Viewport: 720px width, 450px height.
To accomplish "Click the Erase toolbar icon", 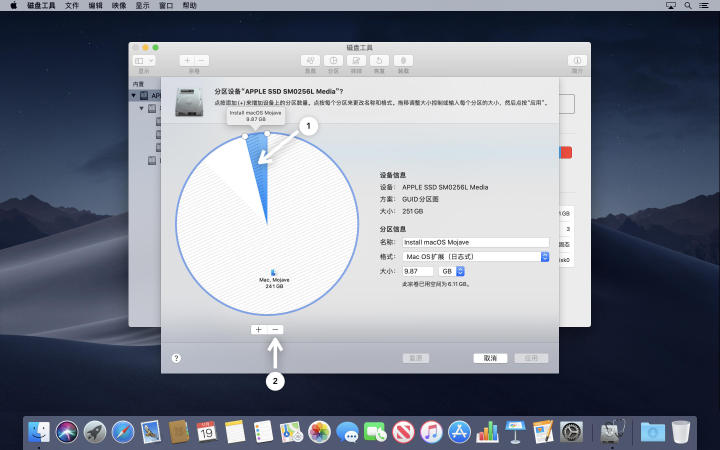I will tap(356, 61).
